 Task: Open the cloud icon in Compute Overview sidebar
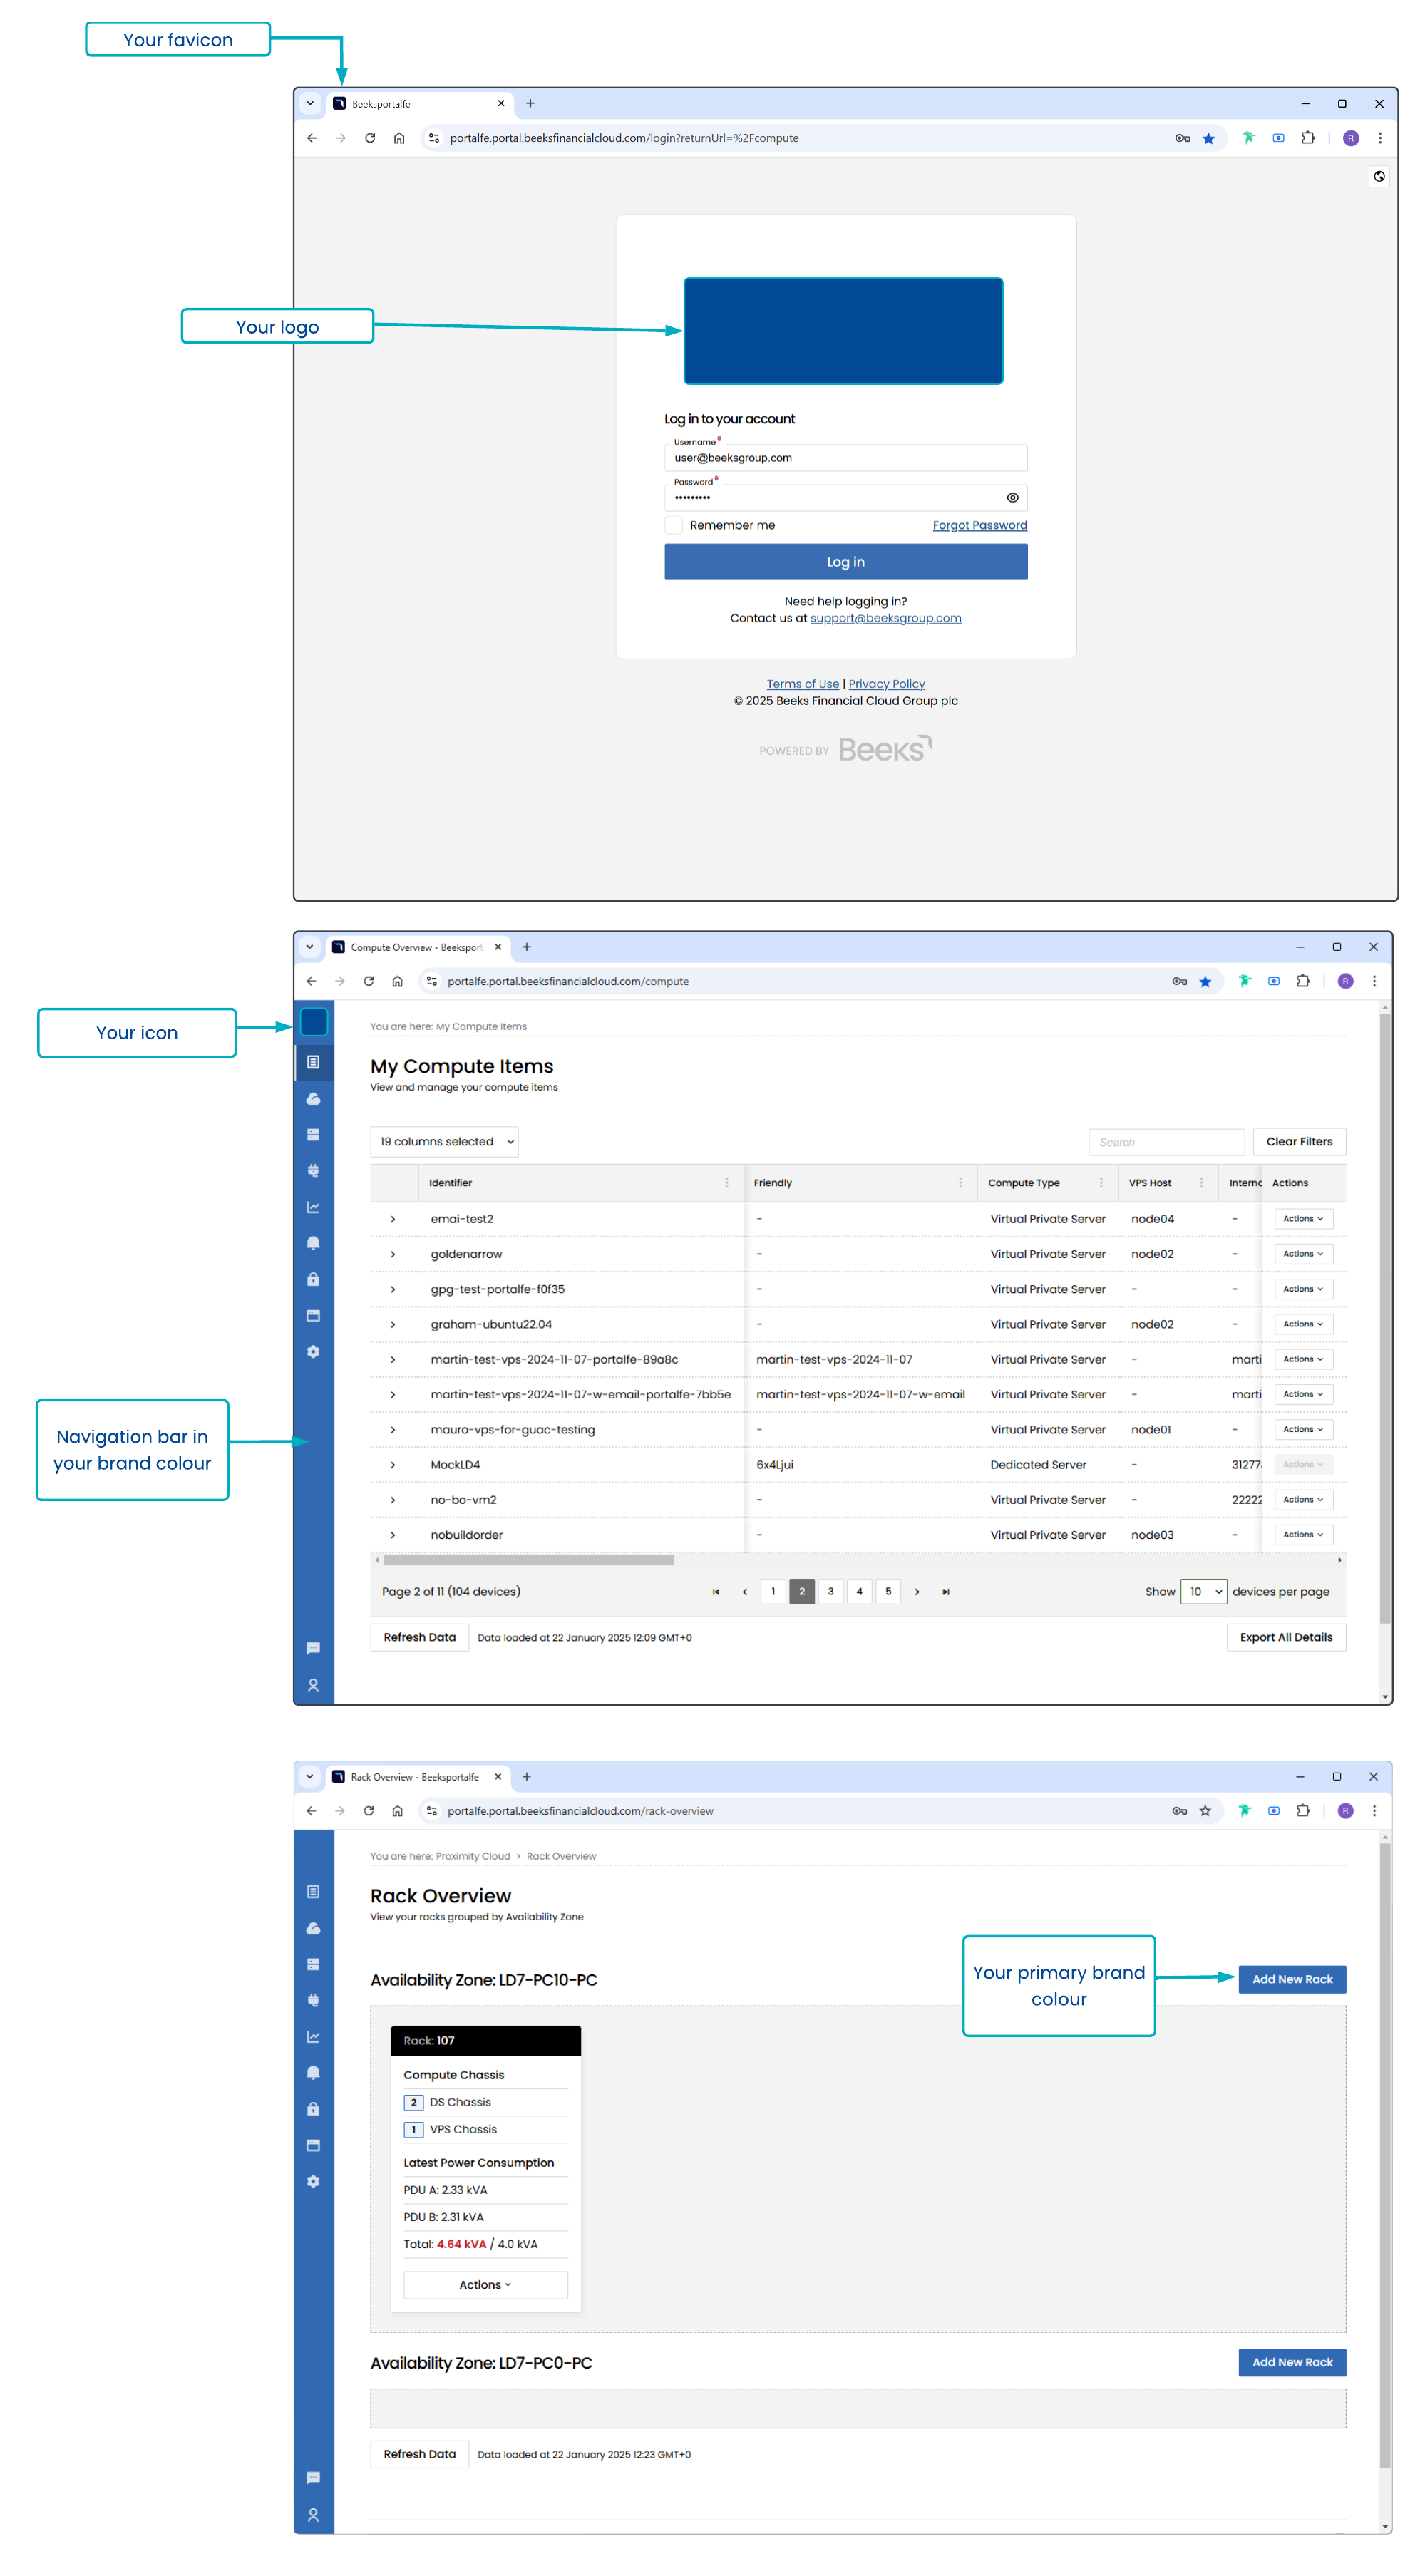[314, 1099]
